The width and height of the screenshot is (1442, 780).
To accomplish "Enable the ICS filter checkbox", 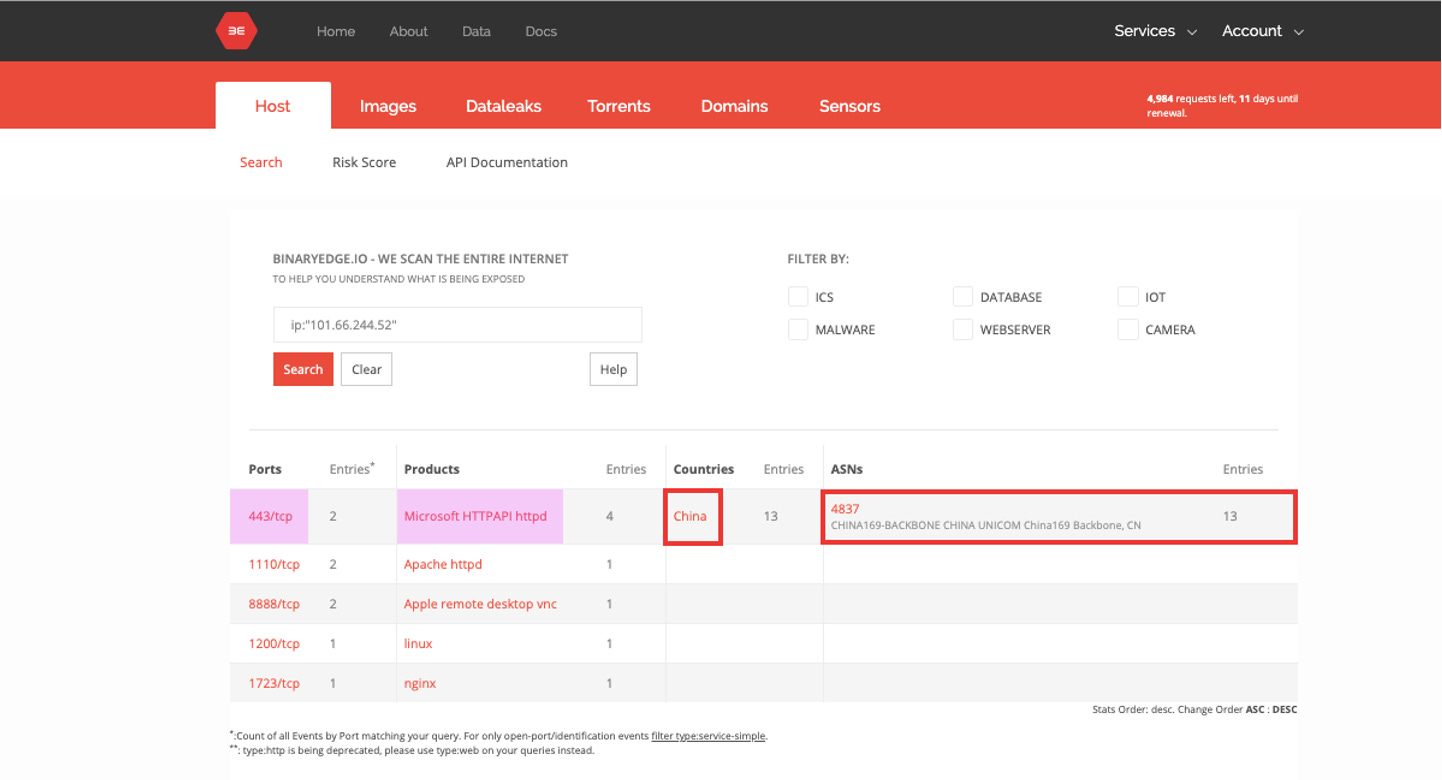I will [x=798, y=297].
